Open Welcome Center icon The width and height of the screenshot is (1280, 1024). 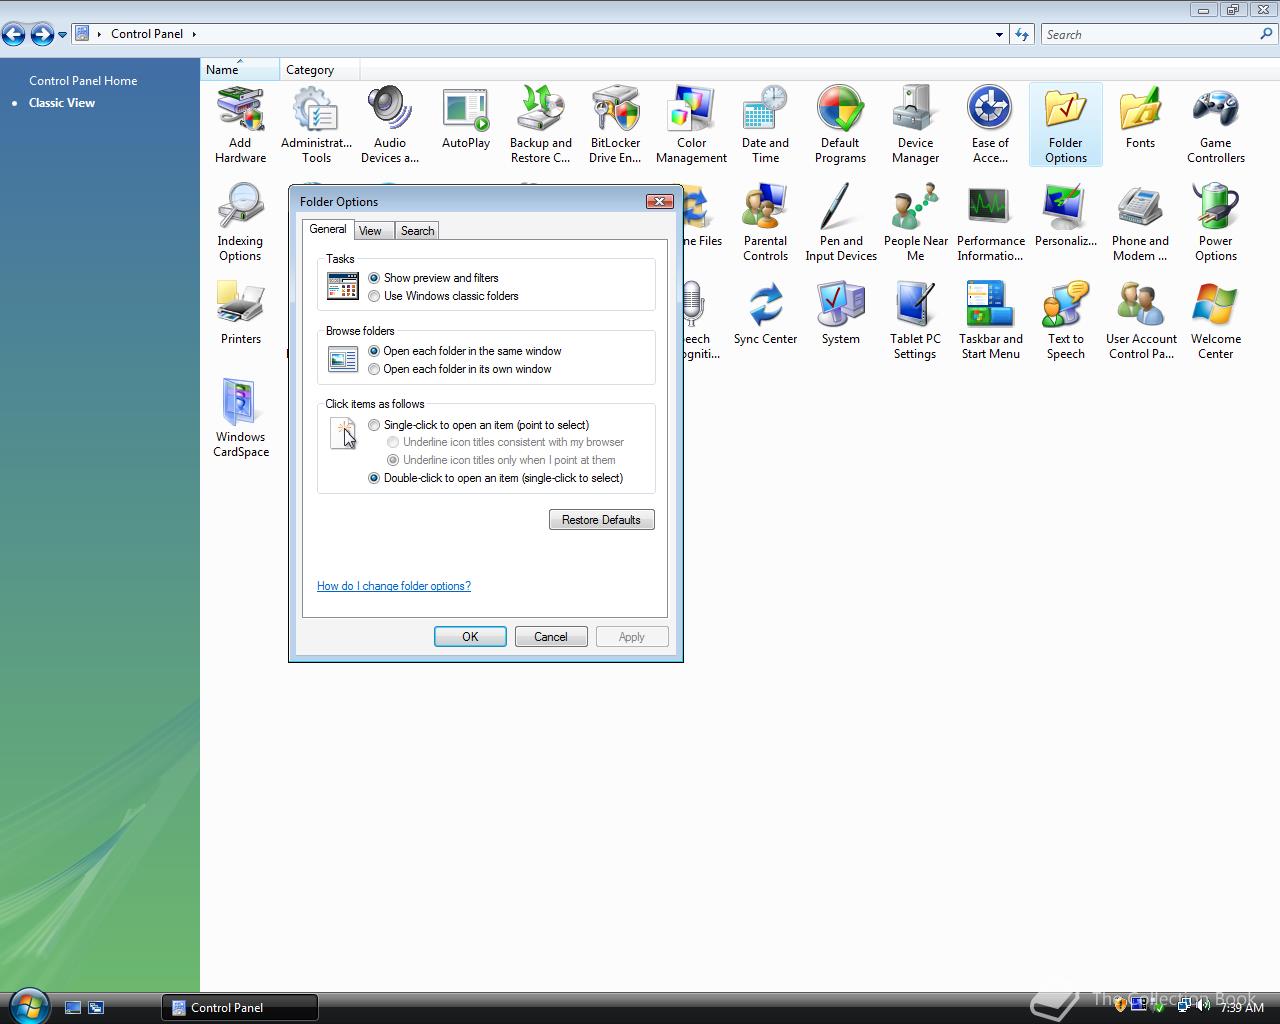point(1215,321)
